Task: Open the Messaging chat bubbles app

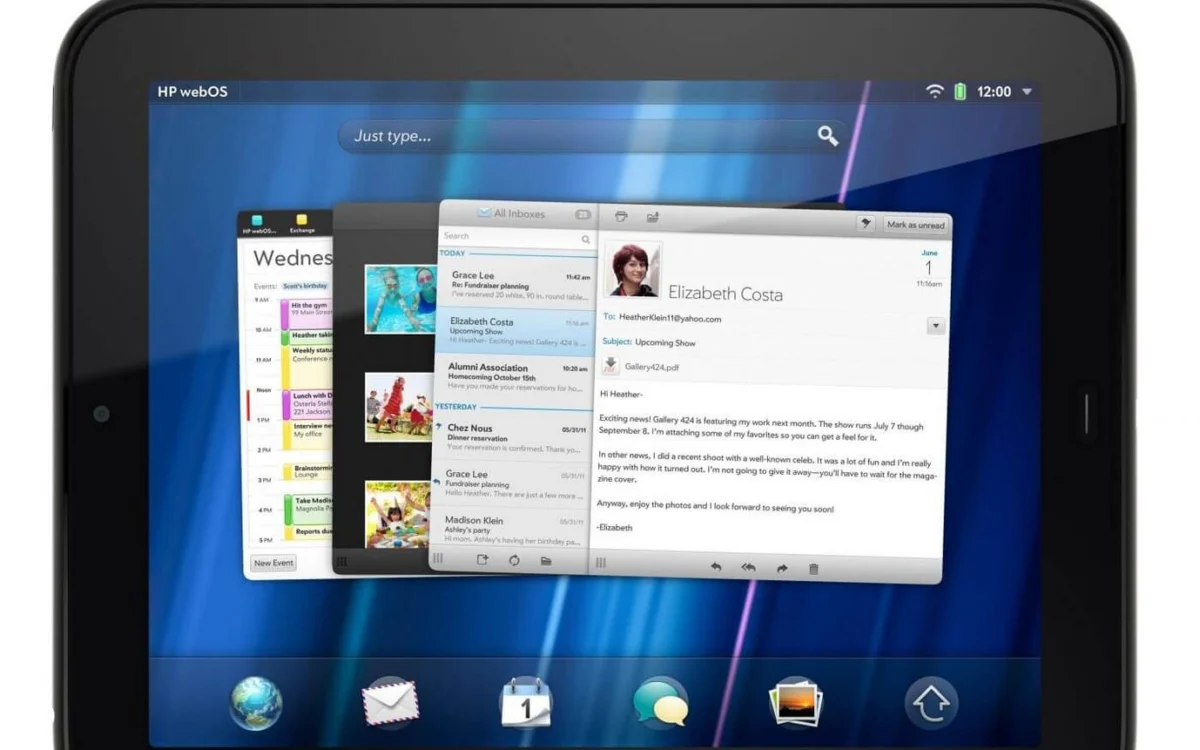Action: click(x=661, y=703)
